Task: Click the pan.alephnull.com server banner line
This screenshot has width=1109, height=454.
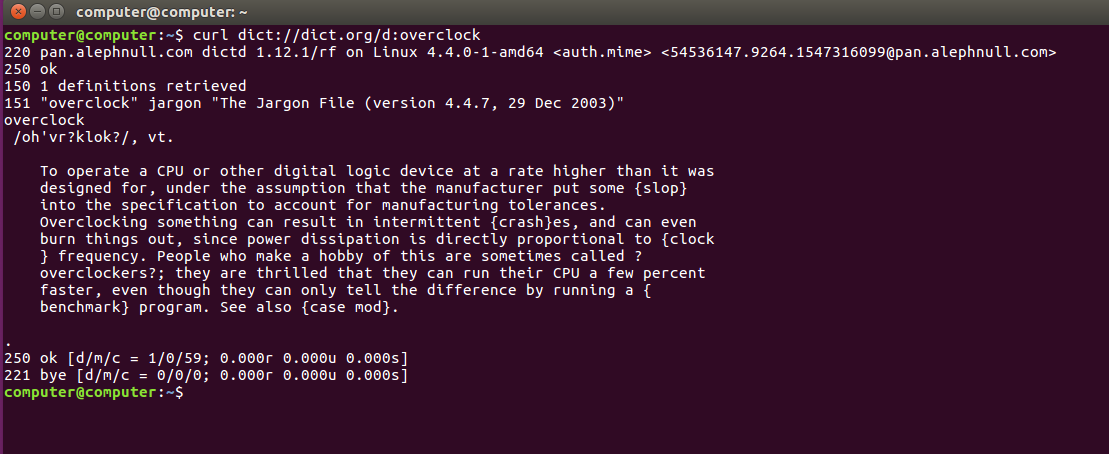Action: (530, 52)
